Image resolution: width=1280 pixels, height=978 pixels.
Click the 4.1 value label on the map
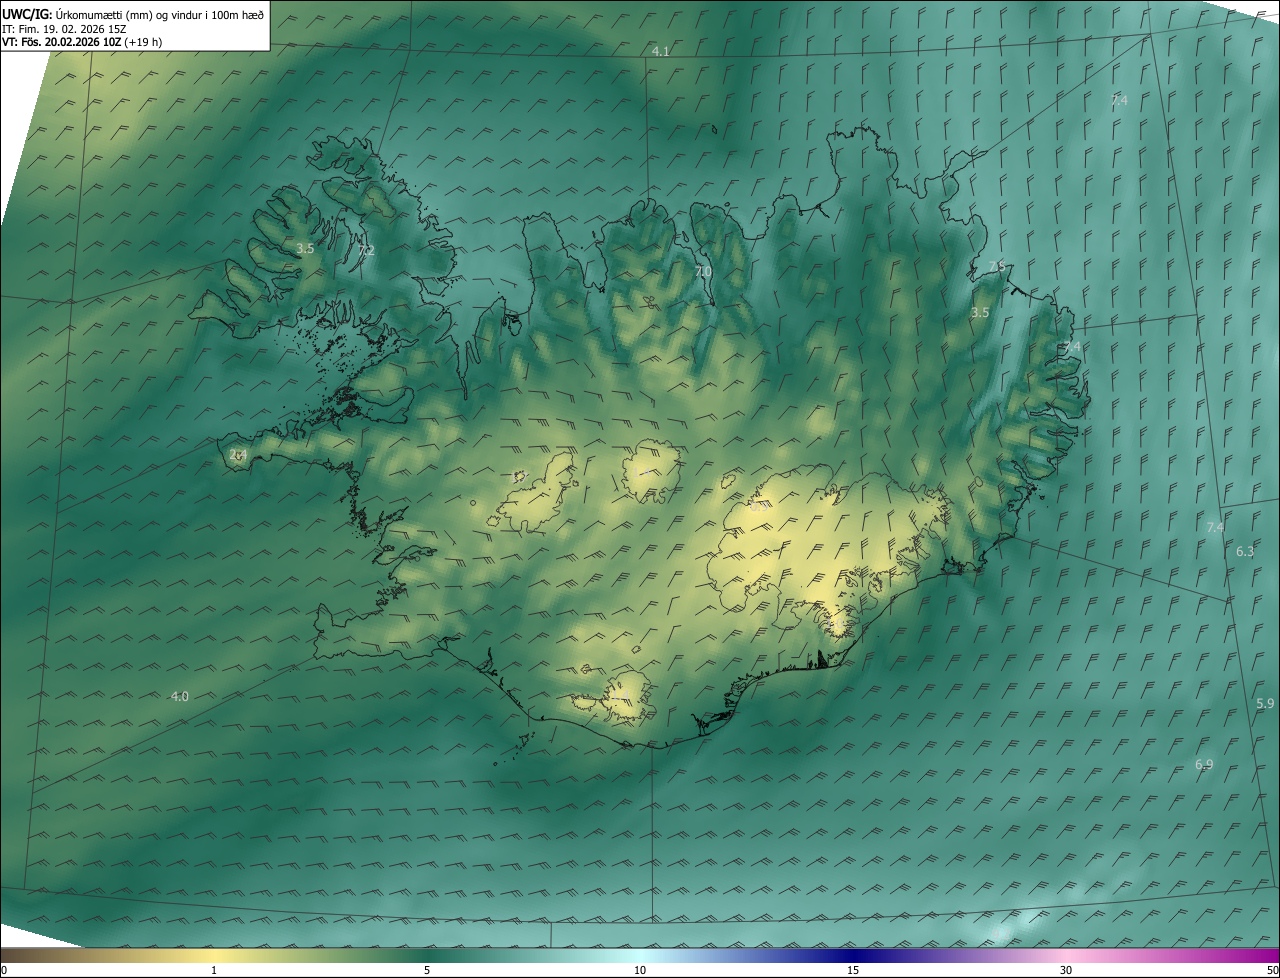click(661, 51)
